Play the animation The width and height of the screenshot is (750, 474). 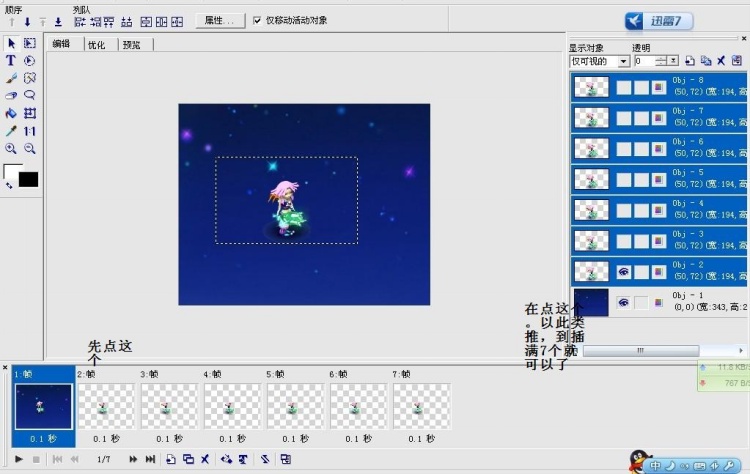19,459
